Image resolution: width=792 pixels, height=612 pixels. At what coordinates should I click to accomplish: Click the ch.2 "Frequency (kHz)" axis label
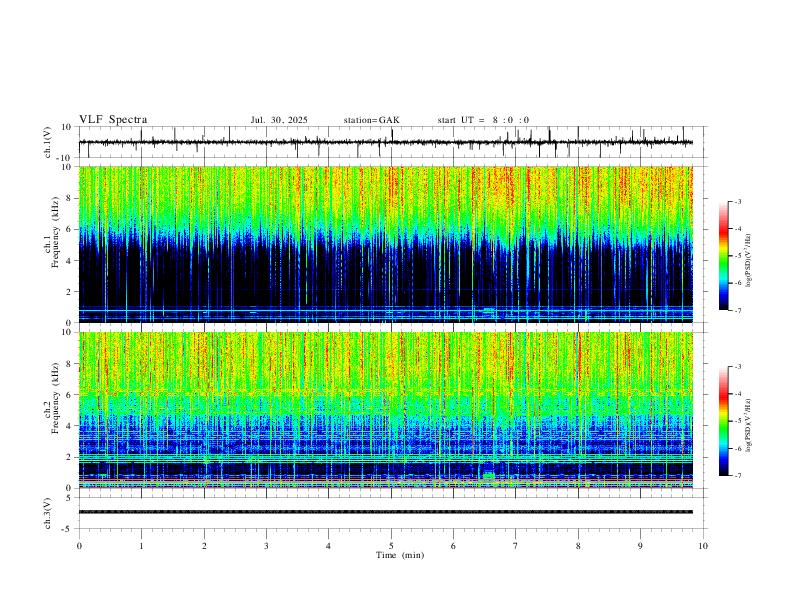pyautogui.click(x=56, y=398)
